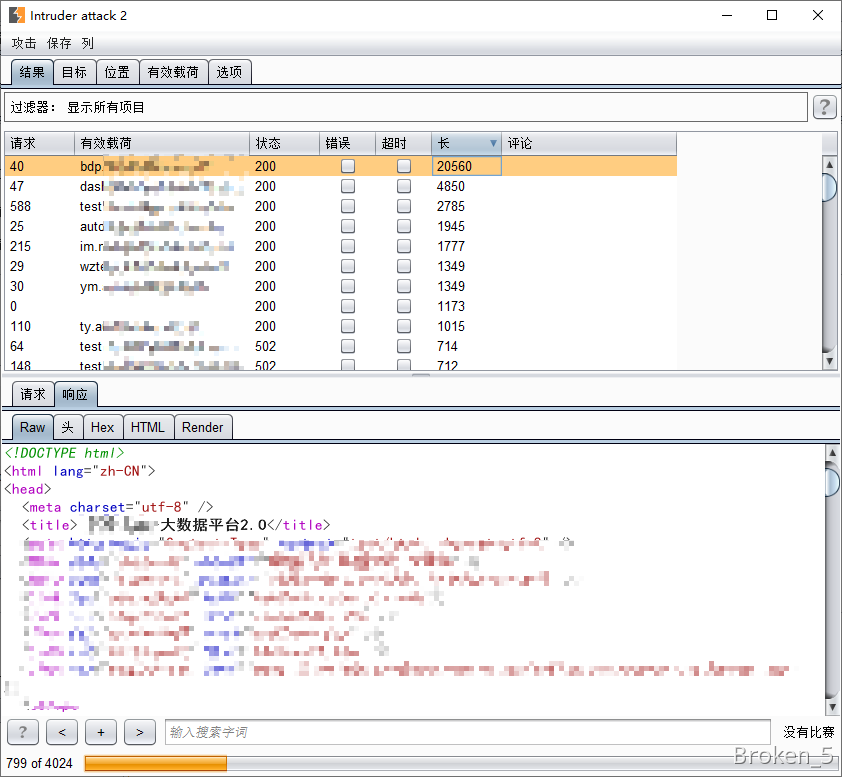Click the filter help question mark icon
Viewport: 842px width, 777px height.
(x=824, y=107)
